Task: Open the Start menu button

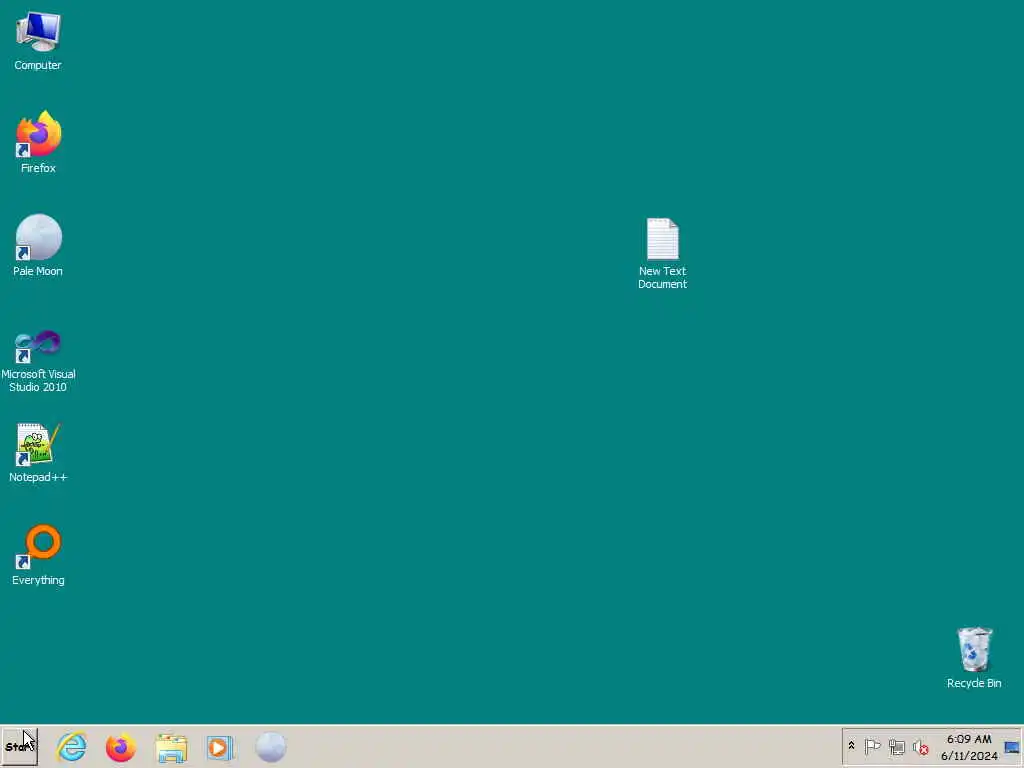Action: point(20,747)
